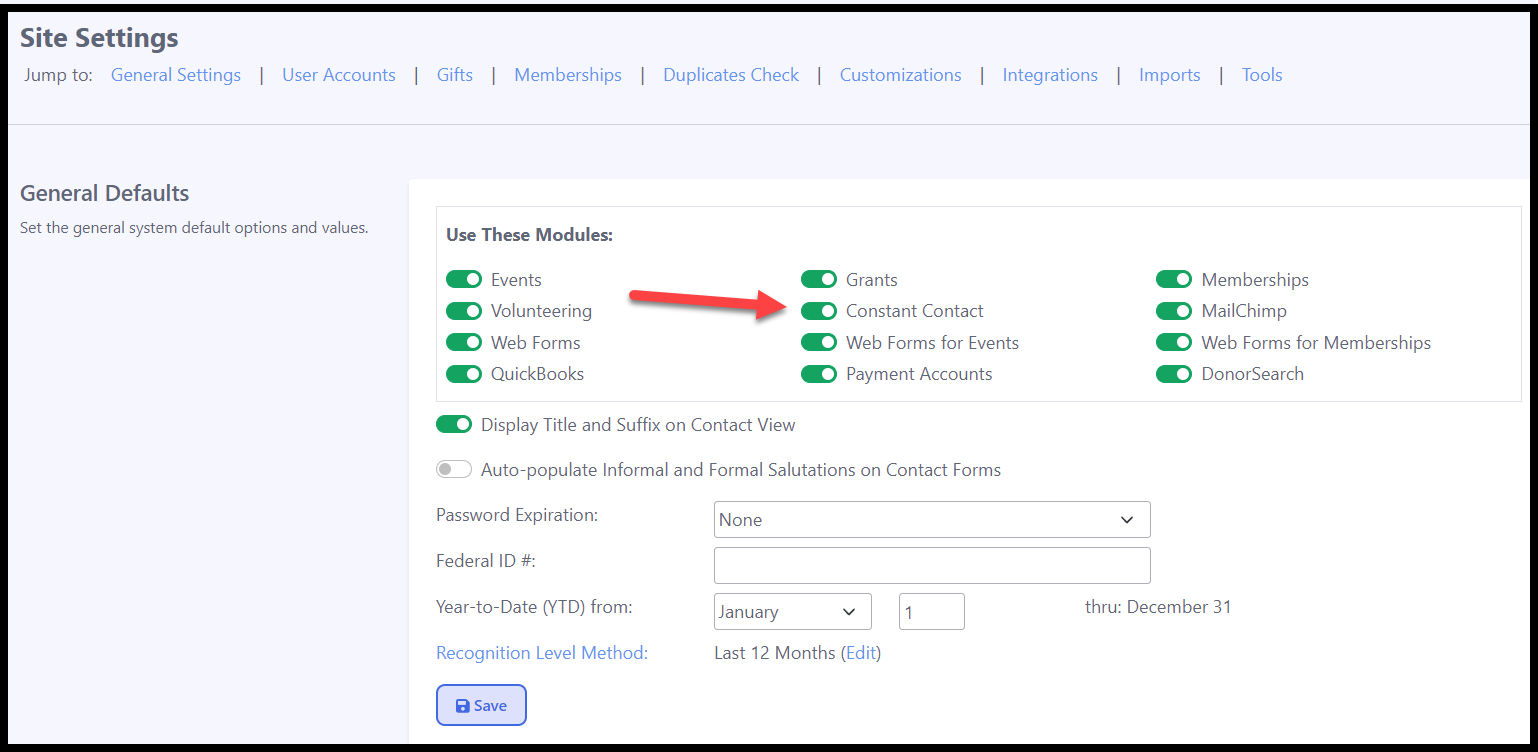The height and width of the screenshot is (752, 1538).
Task: Jump to Tools section
Action: tap(1262, 75)
